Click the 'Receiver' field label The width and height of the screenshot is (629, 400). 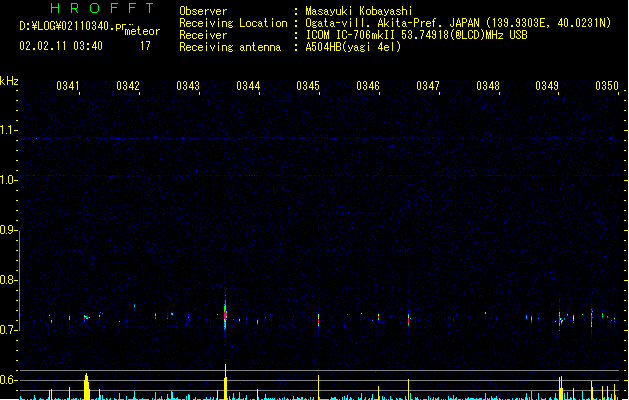203,35
